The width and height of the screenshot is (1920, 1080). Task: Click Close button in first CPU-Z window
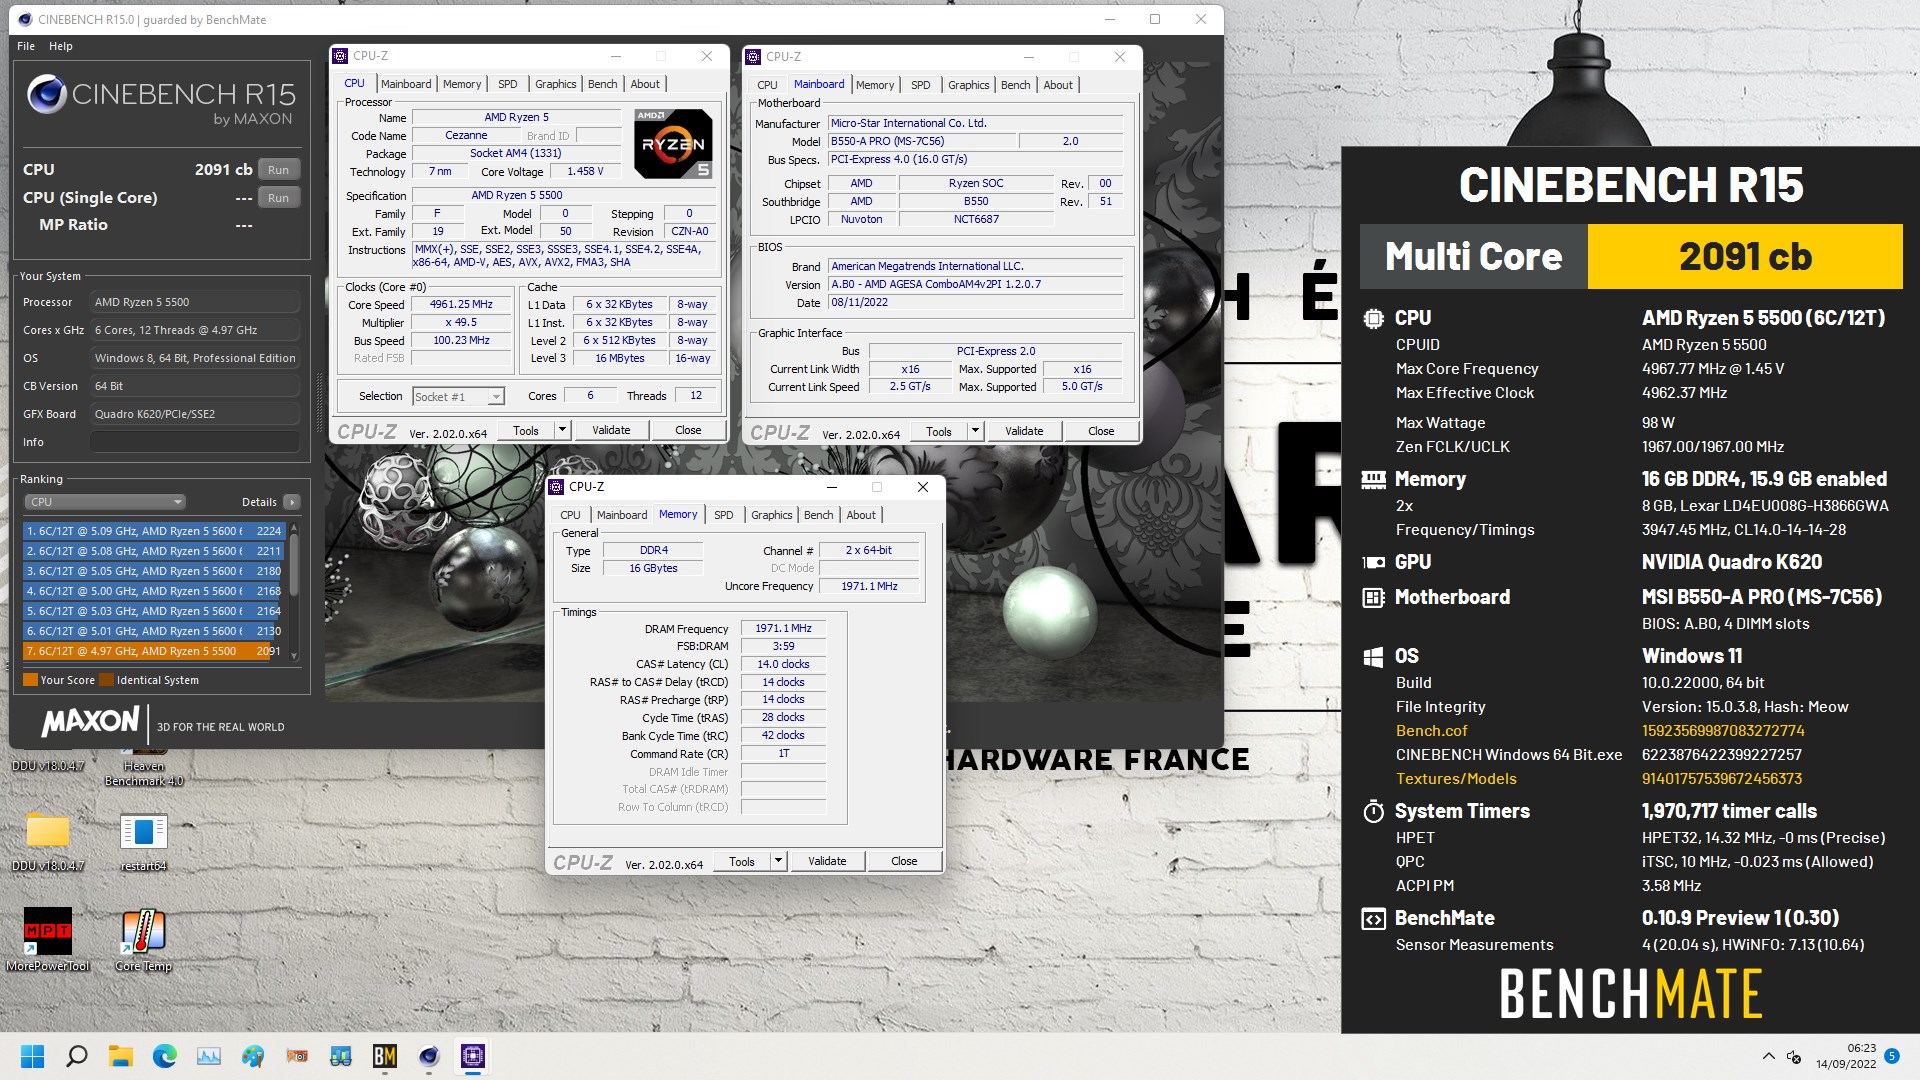point(688,431)
